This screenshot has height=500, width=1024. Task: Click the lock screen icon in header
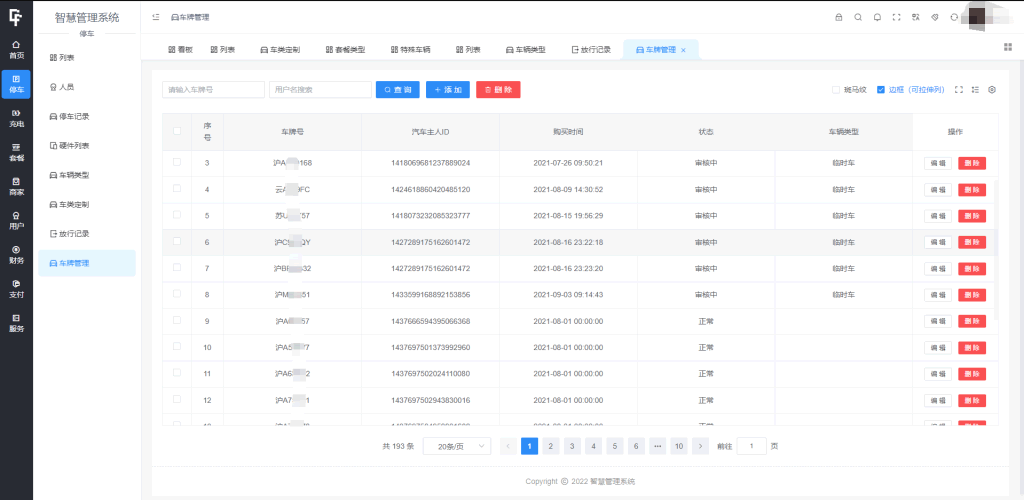pyautogui.click(x=839, y=17)
